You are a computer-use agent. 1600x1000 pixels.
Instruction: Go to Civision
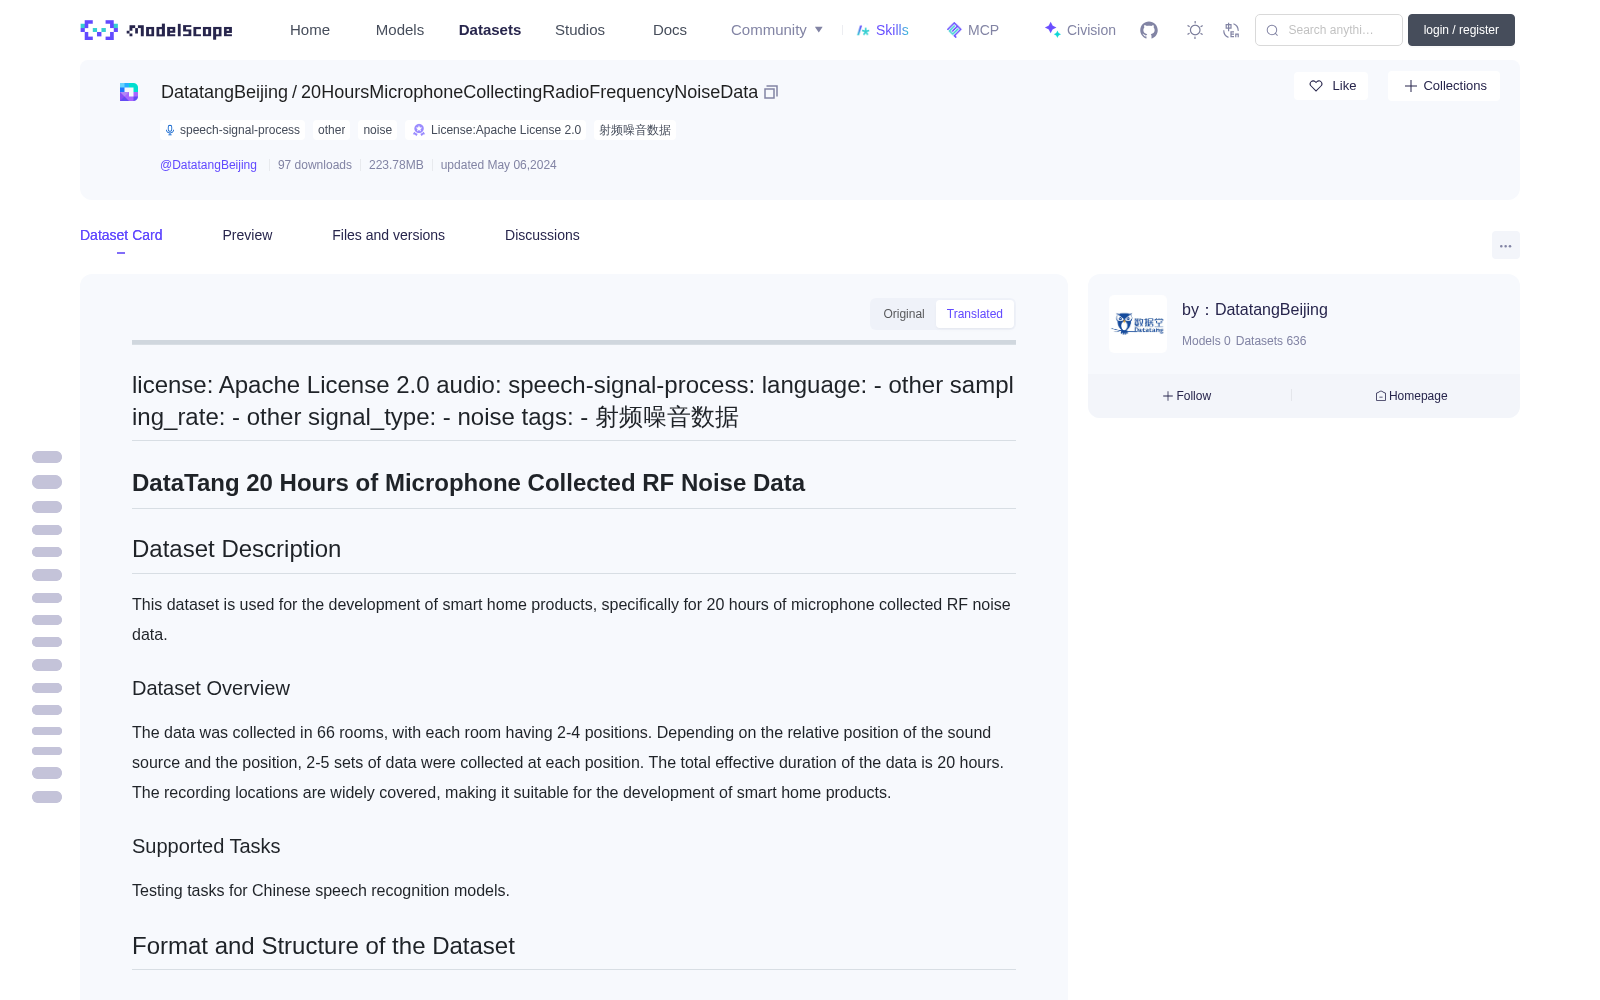pos(1080,30)
